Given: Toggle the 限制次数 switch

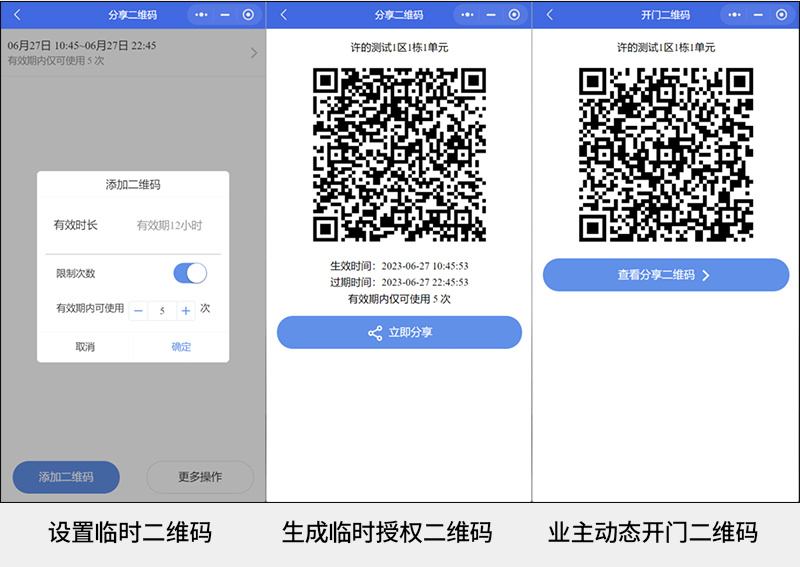Looking at the screenshot, I should [x=190, y=273].
